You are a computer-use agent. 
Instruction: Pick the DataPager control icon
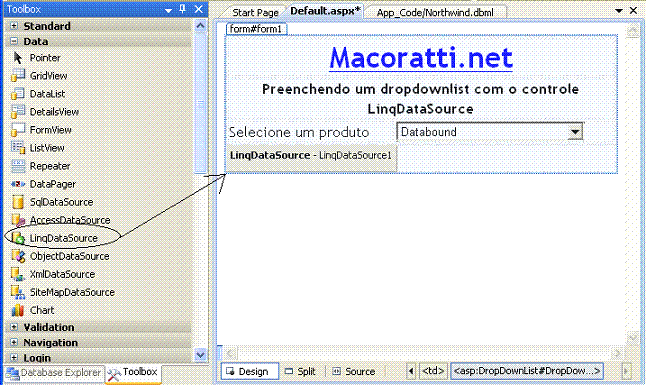click(18, 184)
